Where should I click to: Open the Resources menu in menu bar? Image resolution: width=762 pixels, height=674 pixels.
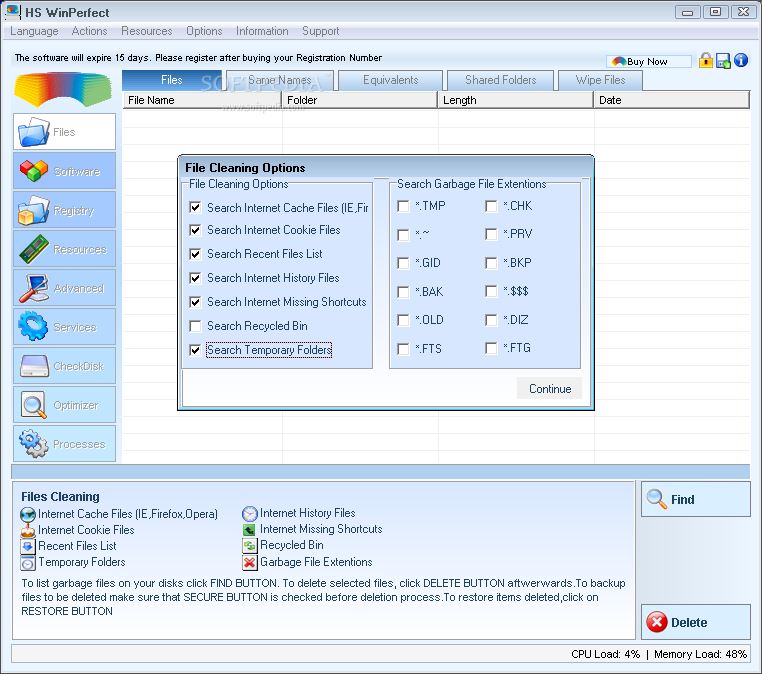147,31
